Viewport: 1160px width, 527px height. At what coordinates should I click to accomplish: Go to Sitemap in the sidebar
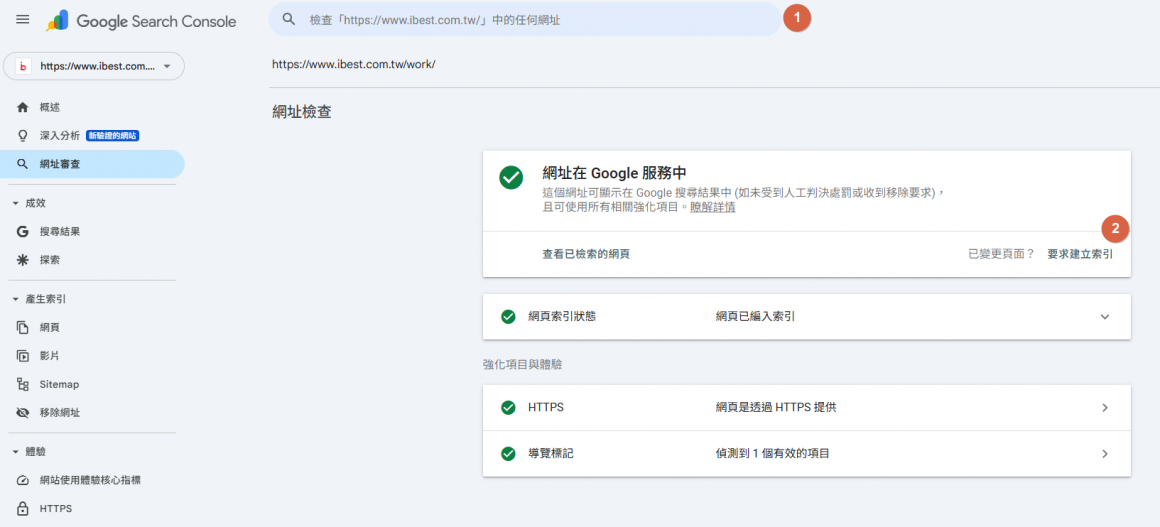coord(59,384)
